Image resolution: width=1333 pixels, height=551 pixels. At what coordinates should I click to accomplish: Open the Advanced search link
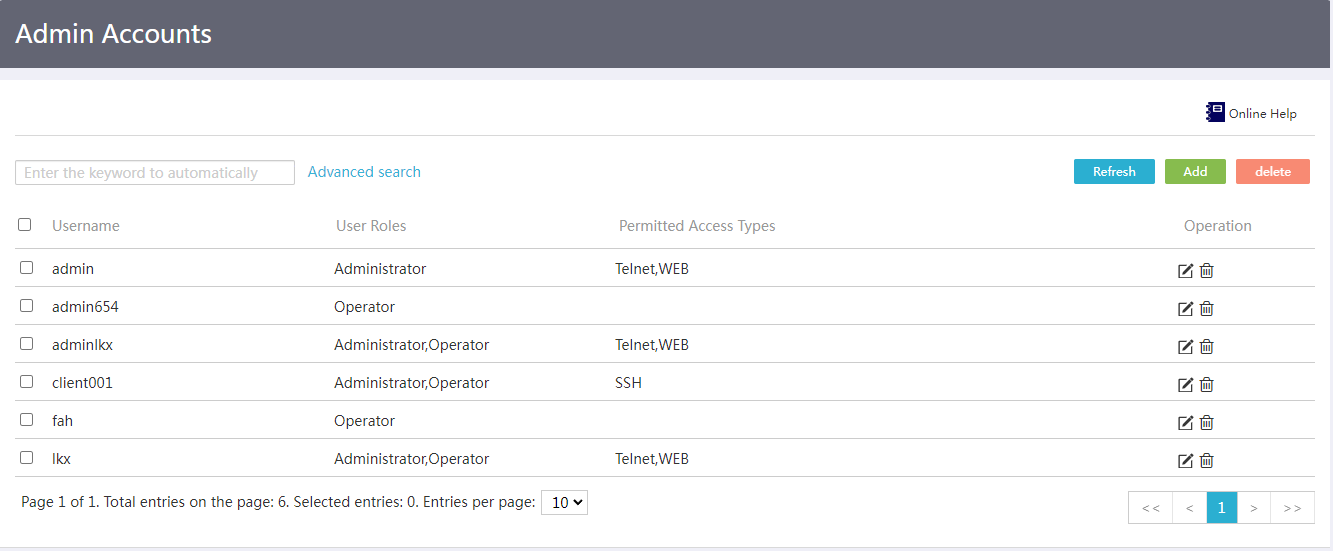[x=364, y=172]
